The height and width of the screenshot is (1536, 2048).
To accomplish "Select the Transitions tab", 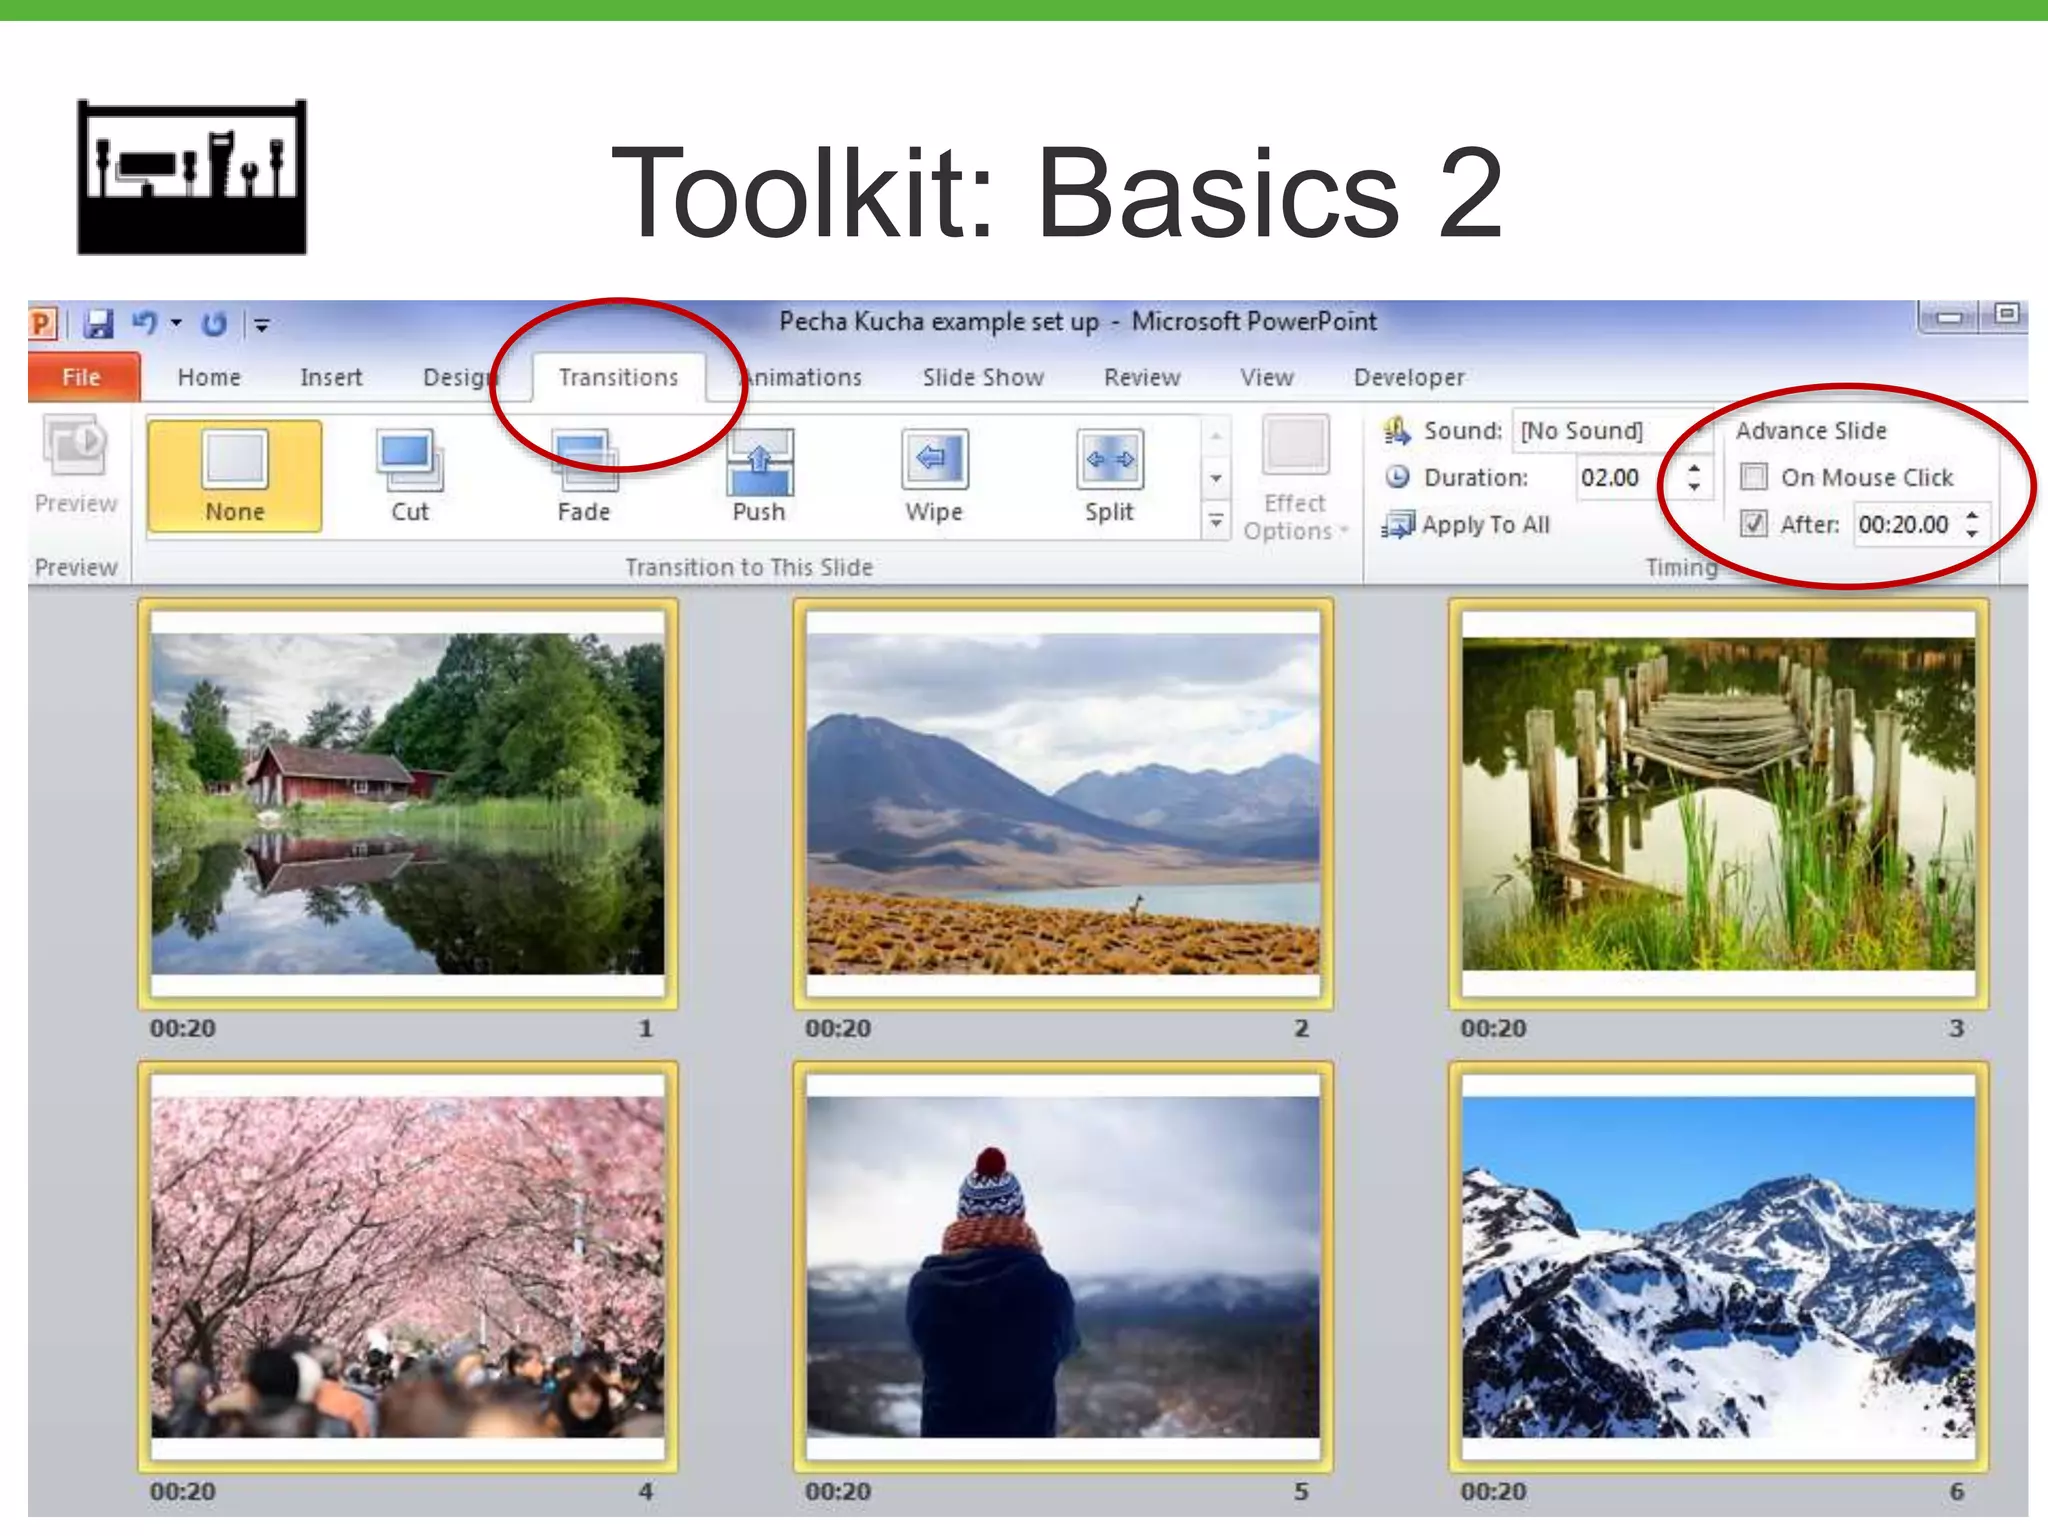I will (x=618, y=377).
